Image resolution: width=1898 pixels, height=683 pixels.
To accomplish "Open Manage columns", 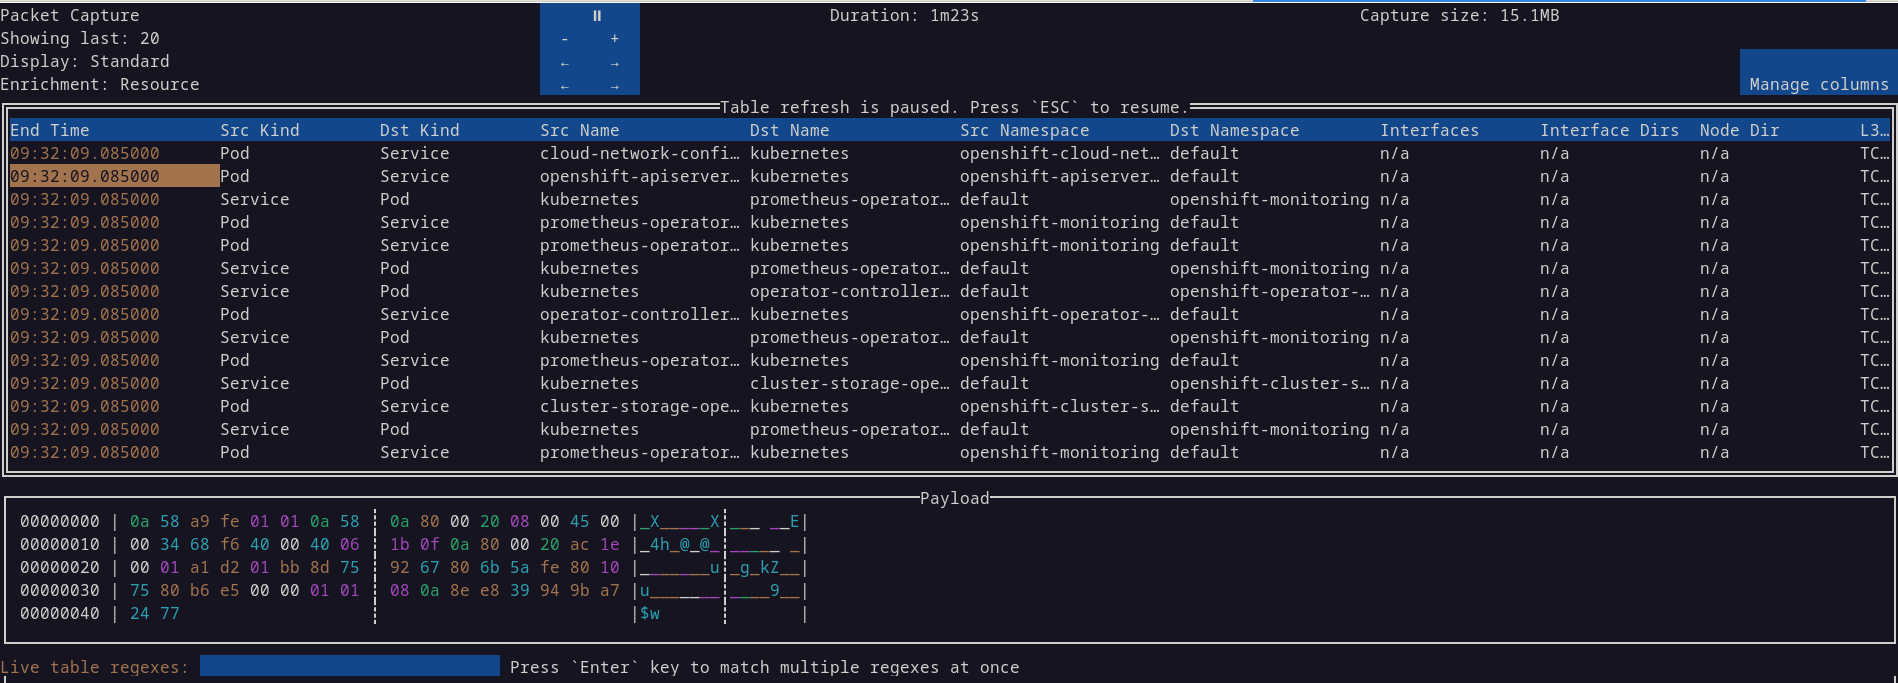I will [x=1818, y=84].
